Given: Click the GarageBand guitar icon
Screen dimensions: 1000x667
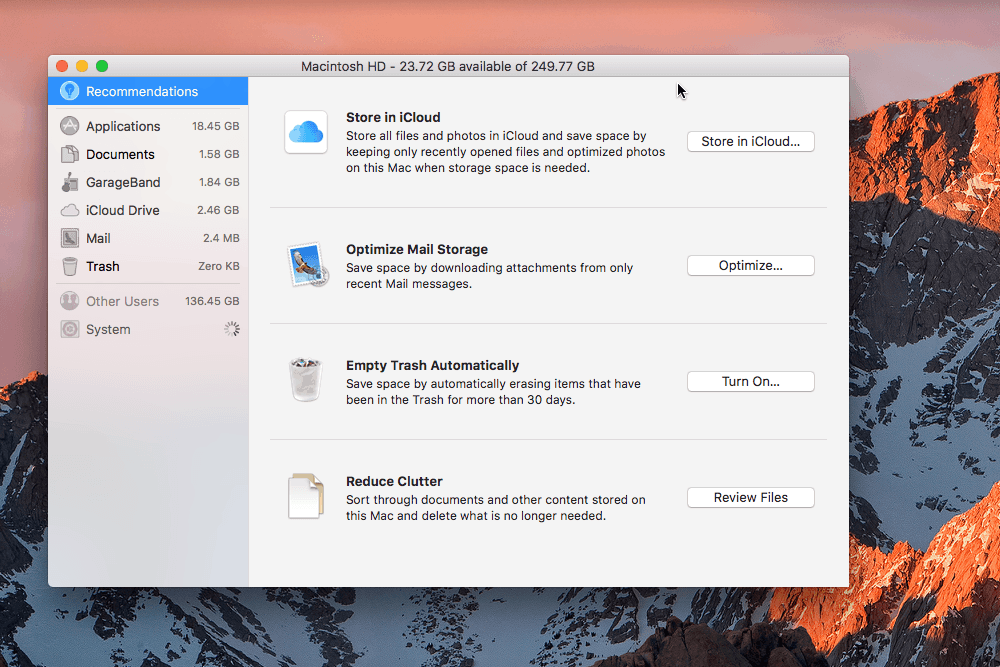Looking at the screenshot, I should tap(69, 182).
